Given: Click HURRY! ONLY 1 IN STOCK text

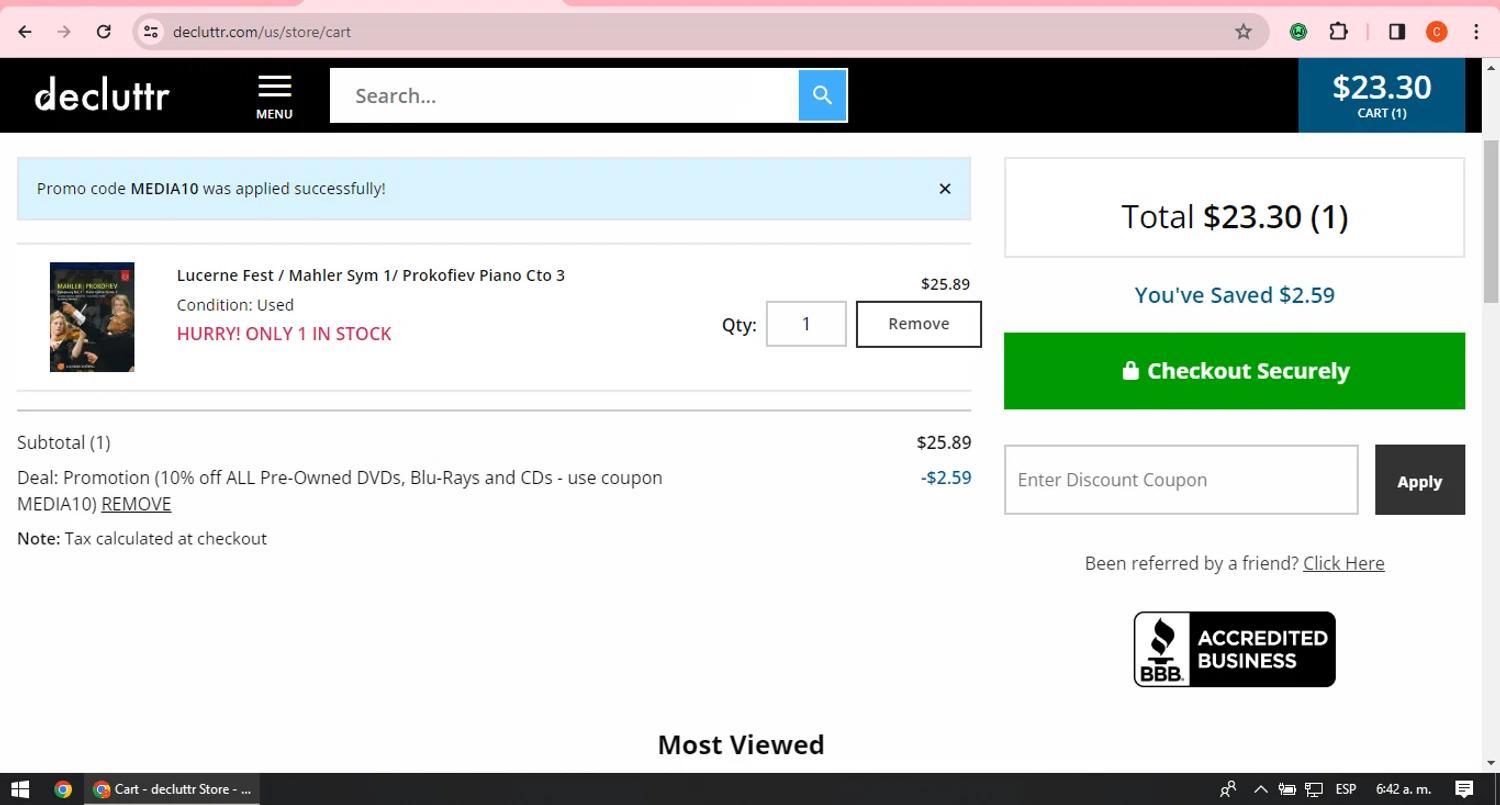Looking at the screenshot, I should pos(284,334).
